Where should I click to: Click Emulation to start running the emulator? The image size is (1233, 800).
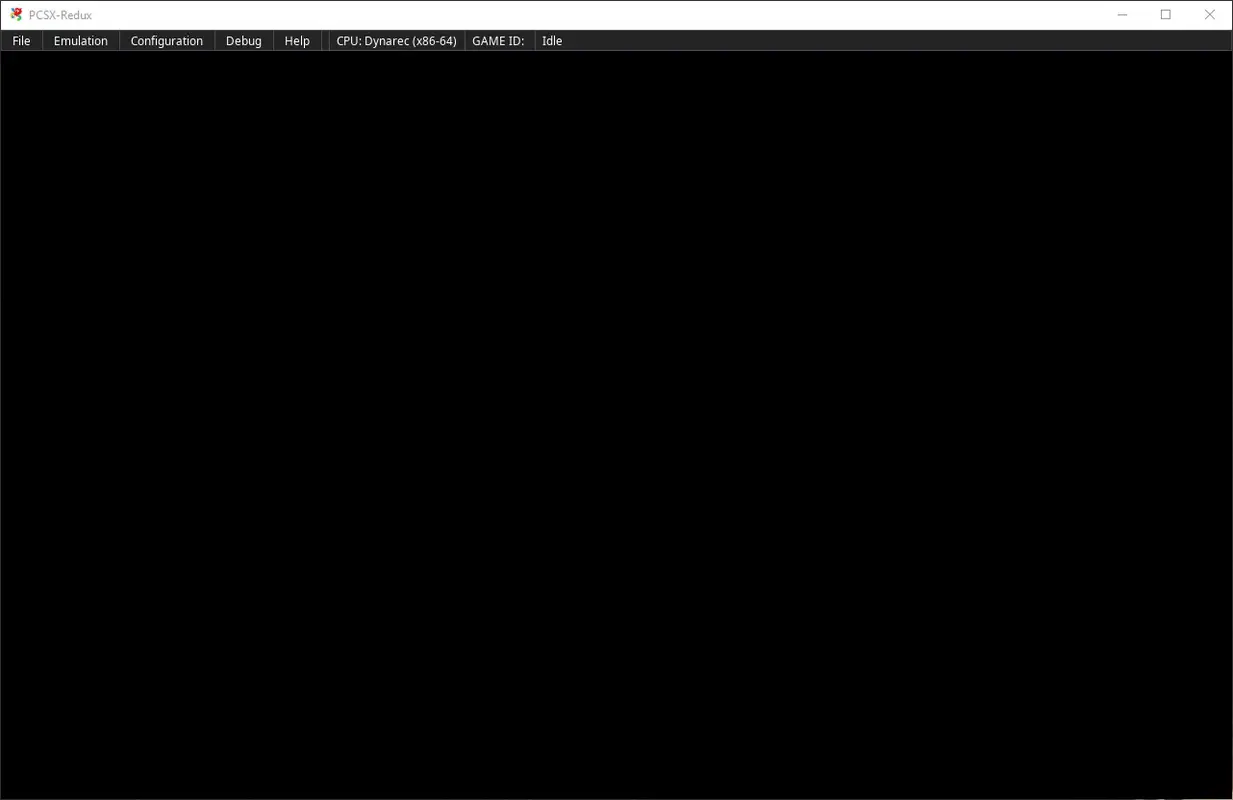click(x=80, y=40)
